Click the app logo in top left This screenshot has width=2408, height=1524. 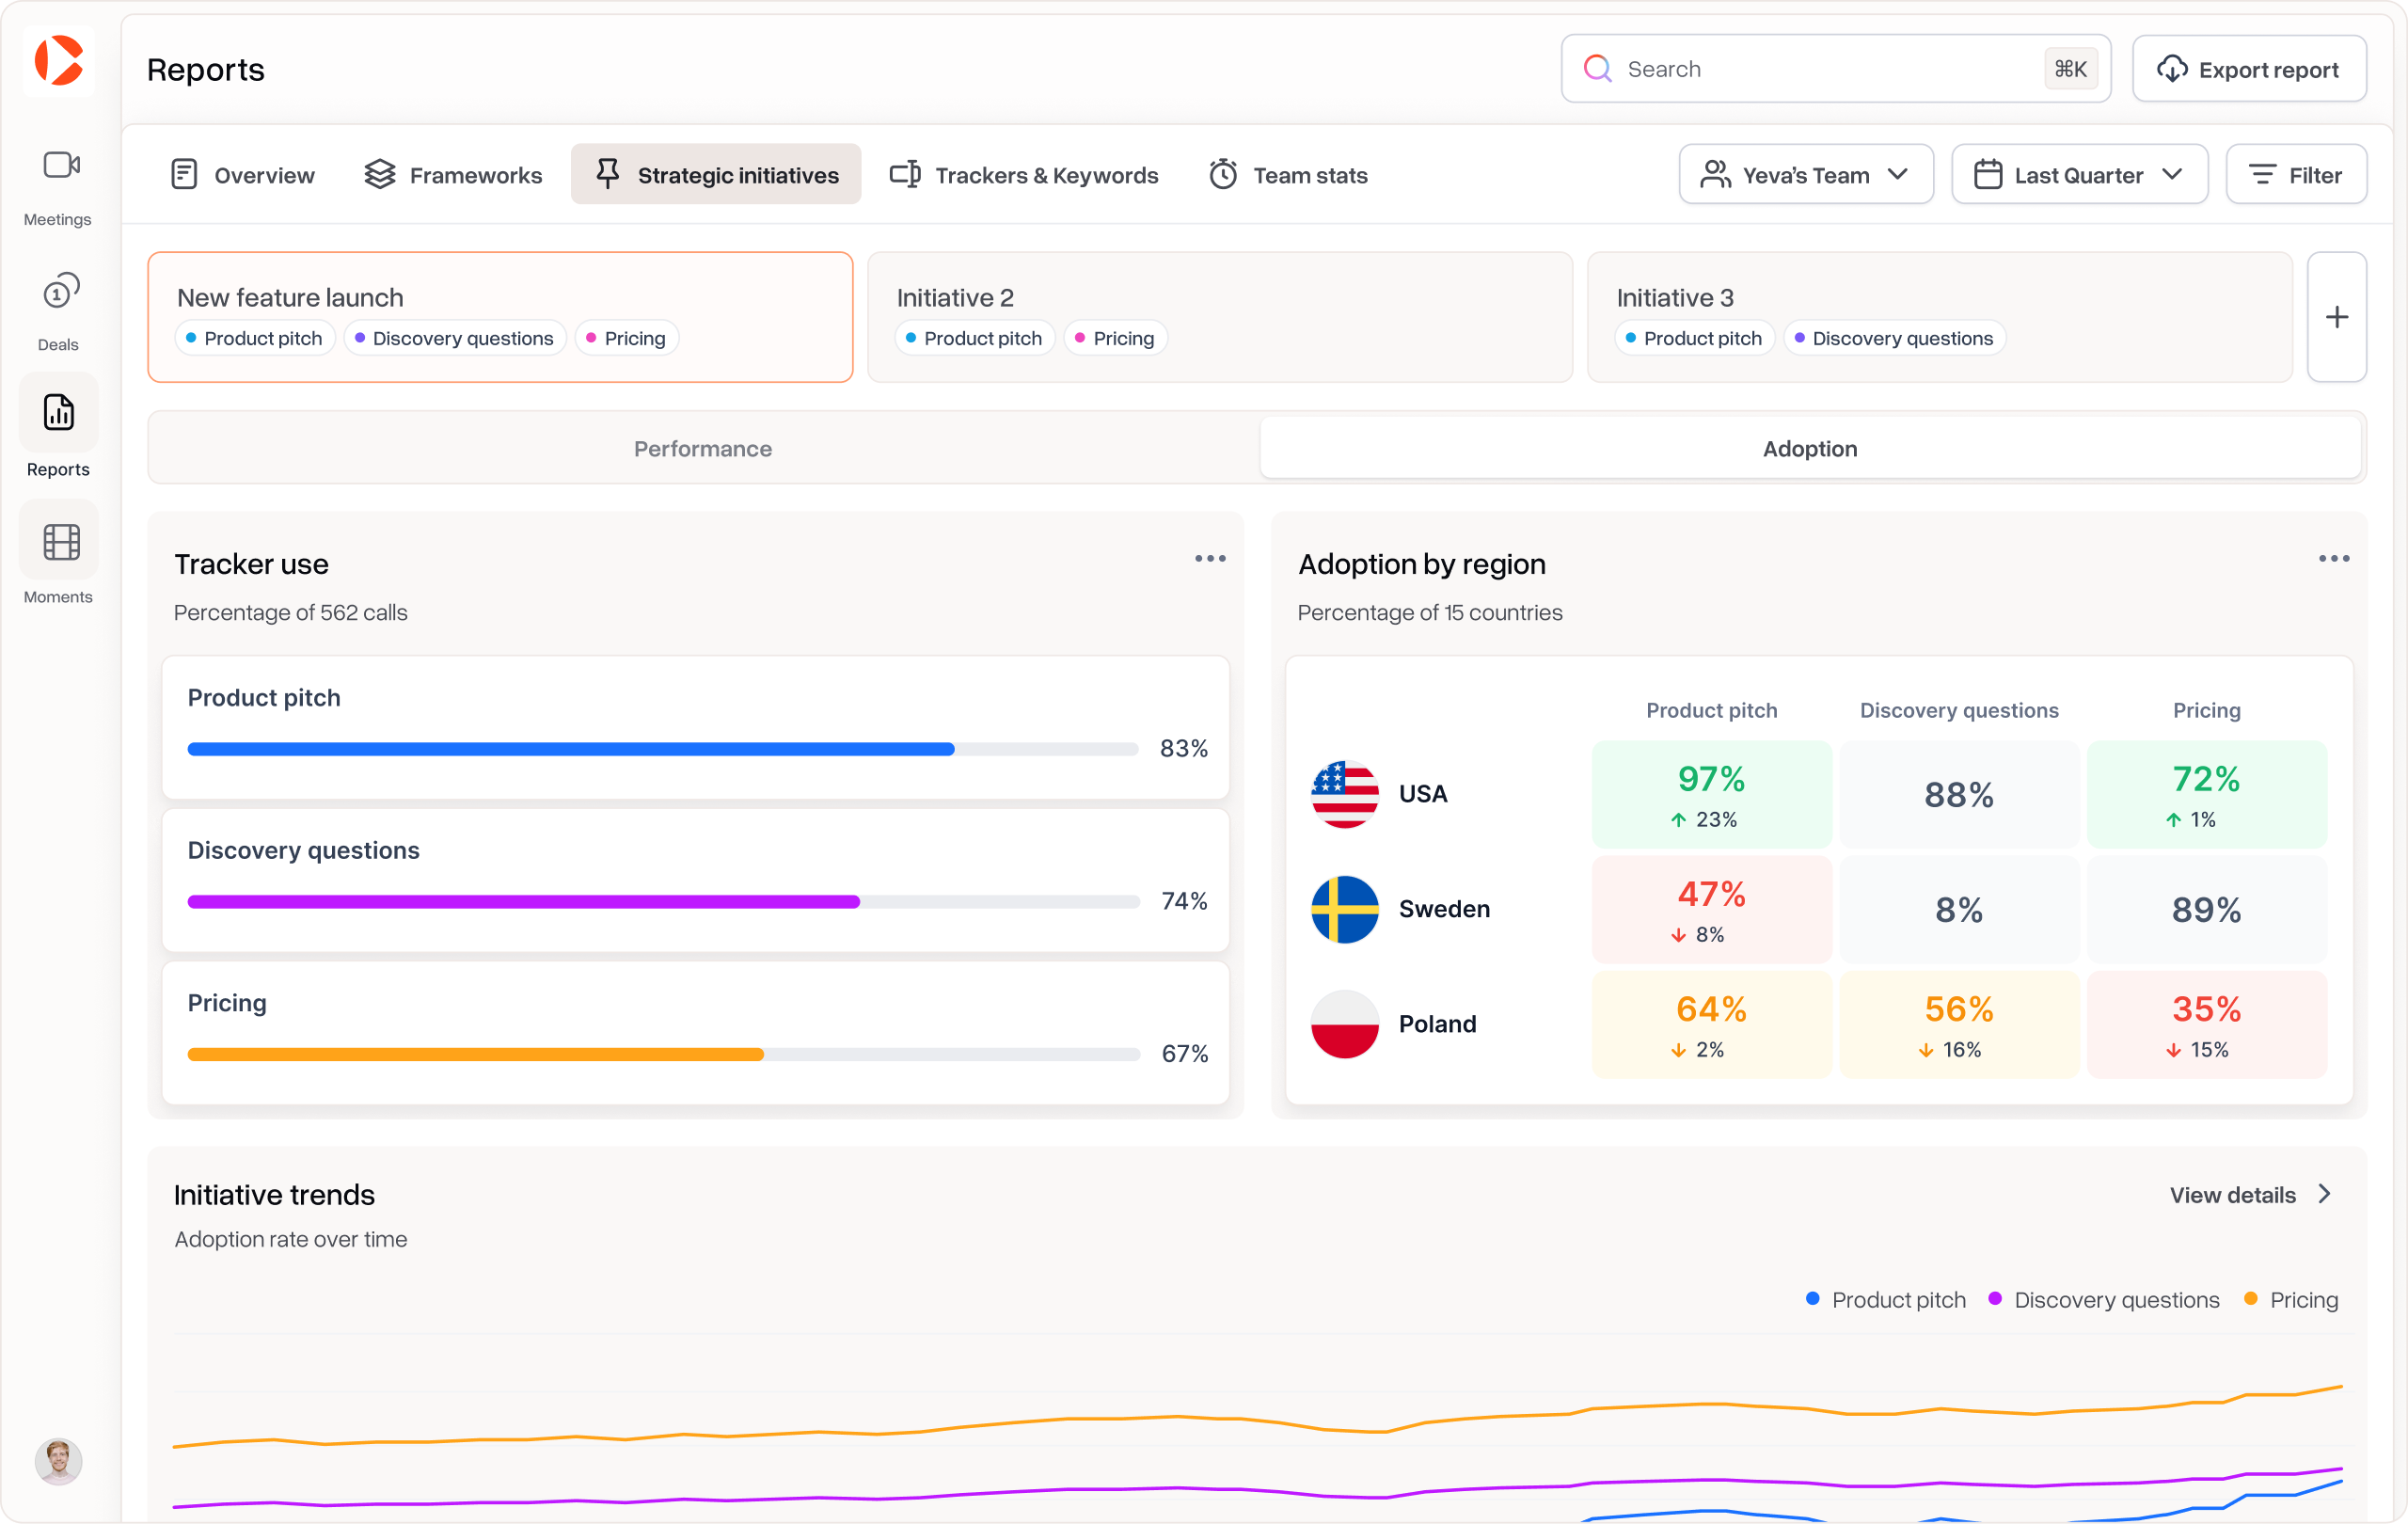point(58,61)
